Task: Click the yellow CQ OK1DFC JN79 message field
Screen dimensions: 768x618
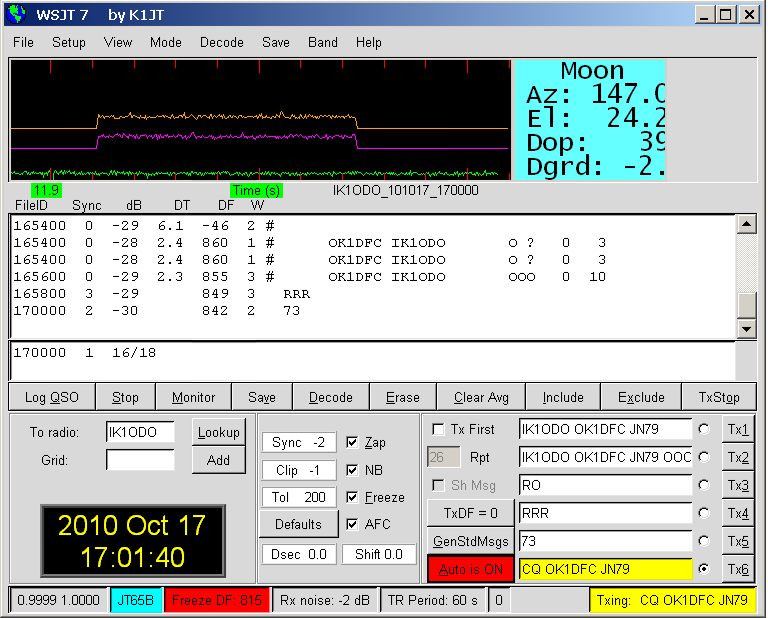Action: (605, 569)
